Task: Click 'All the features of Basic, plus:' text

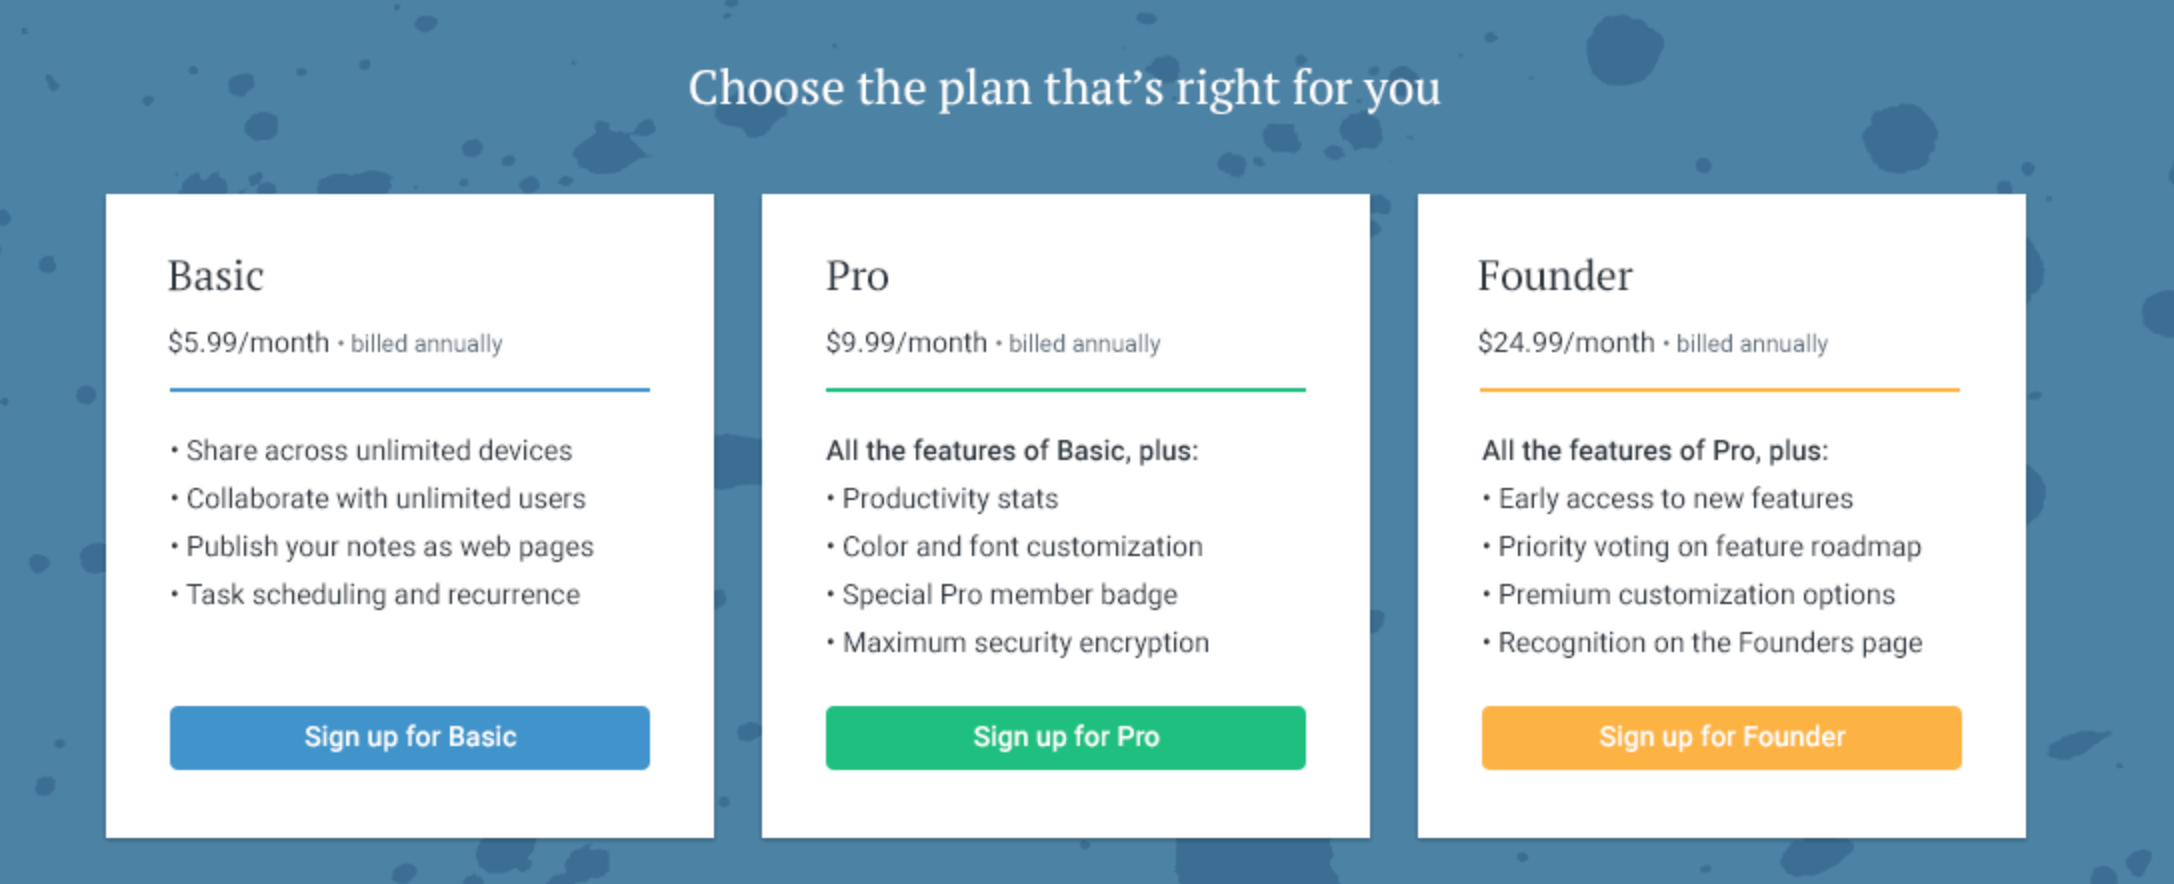Action: pos(1012,451)
